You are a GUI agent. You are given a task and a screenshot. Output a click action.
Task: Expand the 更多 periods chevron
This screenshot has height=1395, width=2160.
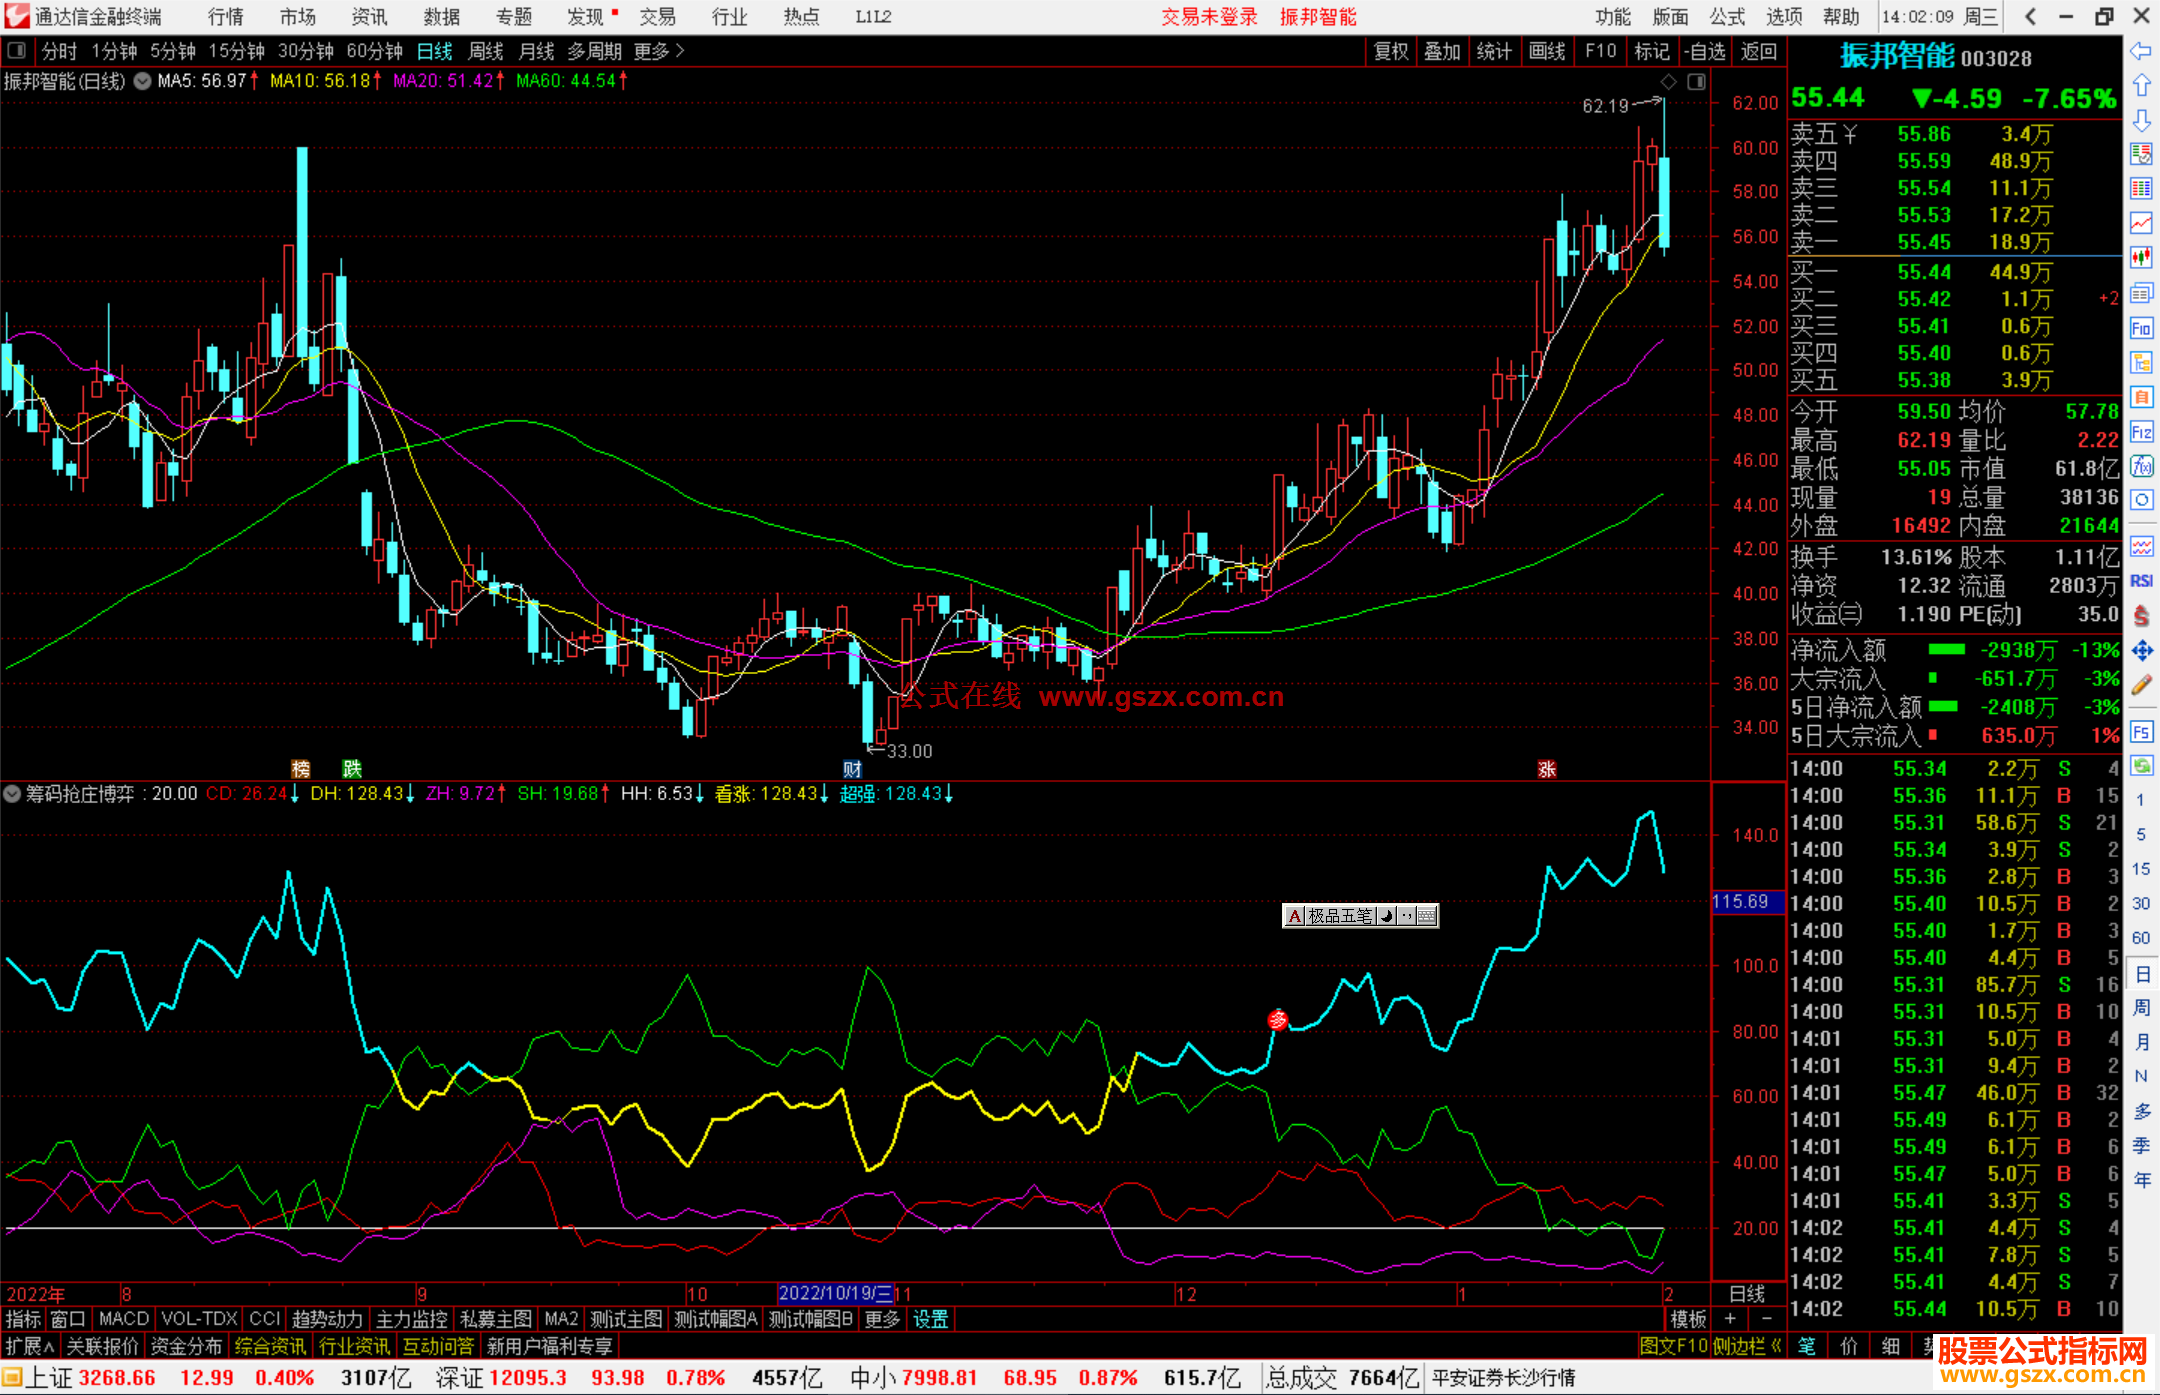pyautogui.click(x=680, y=51)
